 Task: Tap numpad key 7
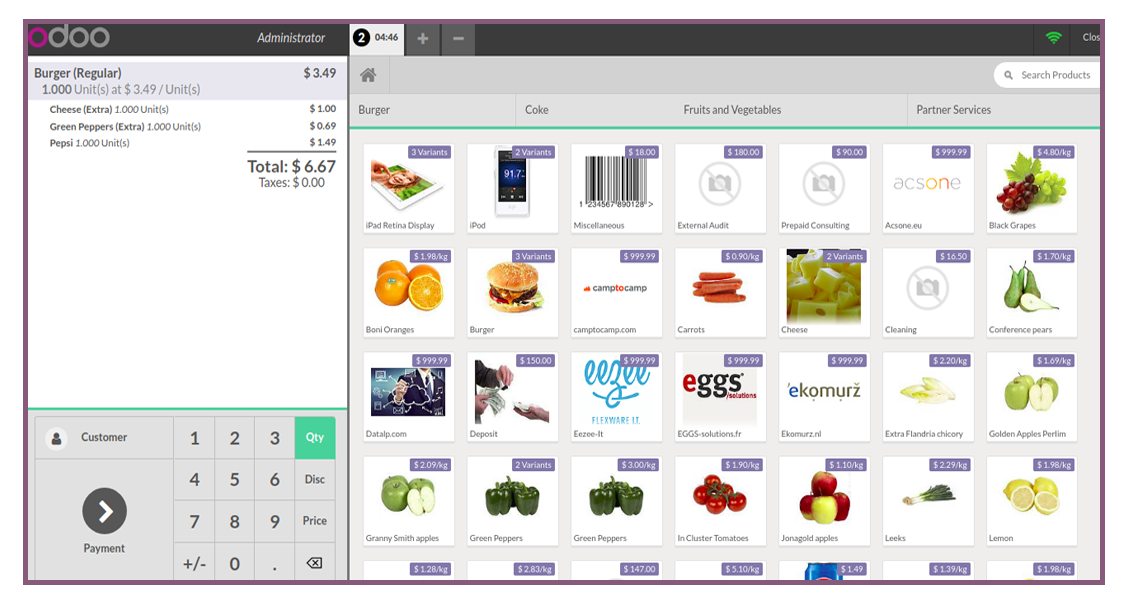coord(195,522)
